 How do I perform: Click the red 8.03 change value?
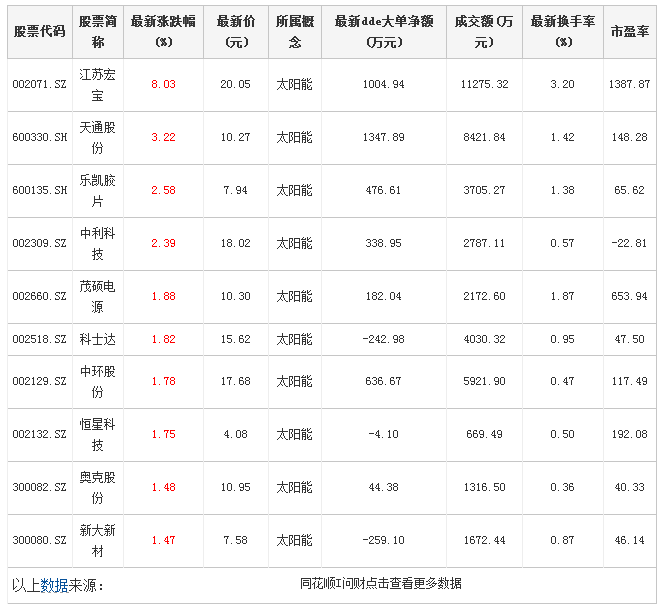coord(163,84)
